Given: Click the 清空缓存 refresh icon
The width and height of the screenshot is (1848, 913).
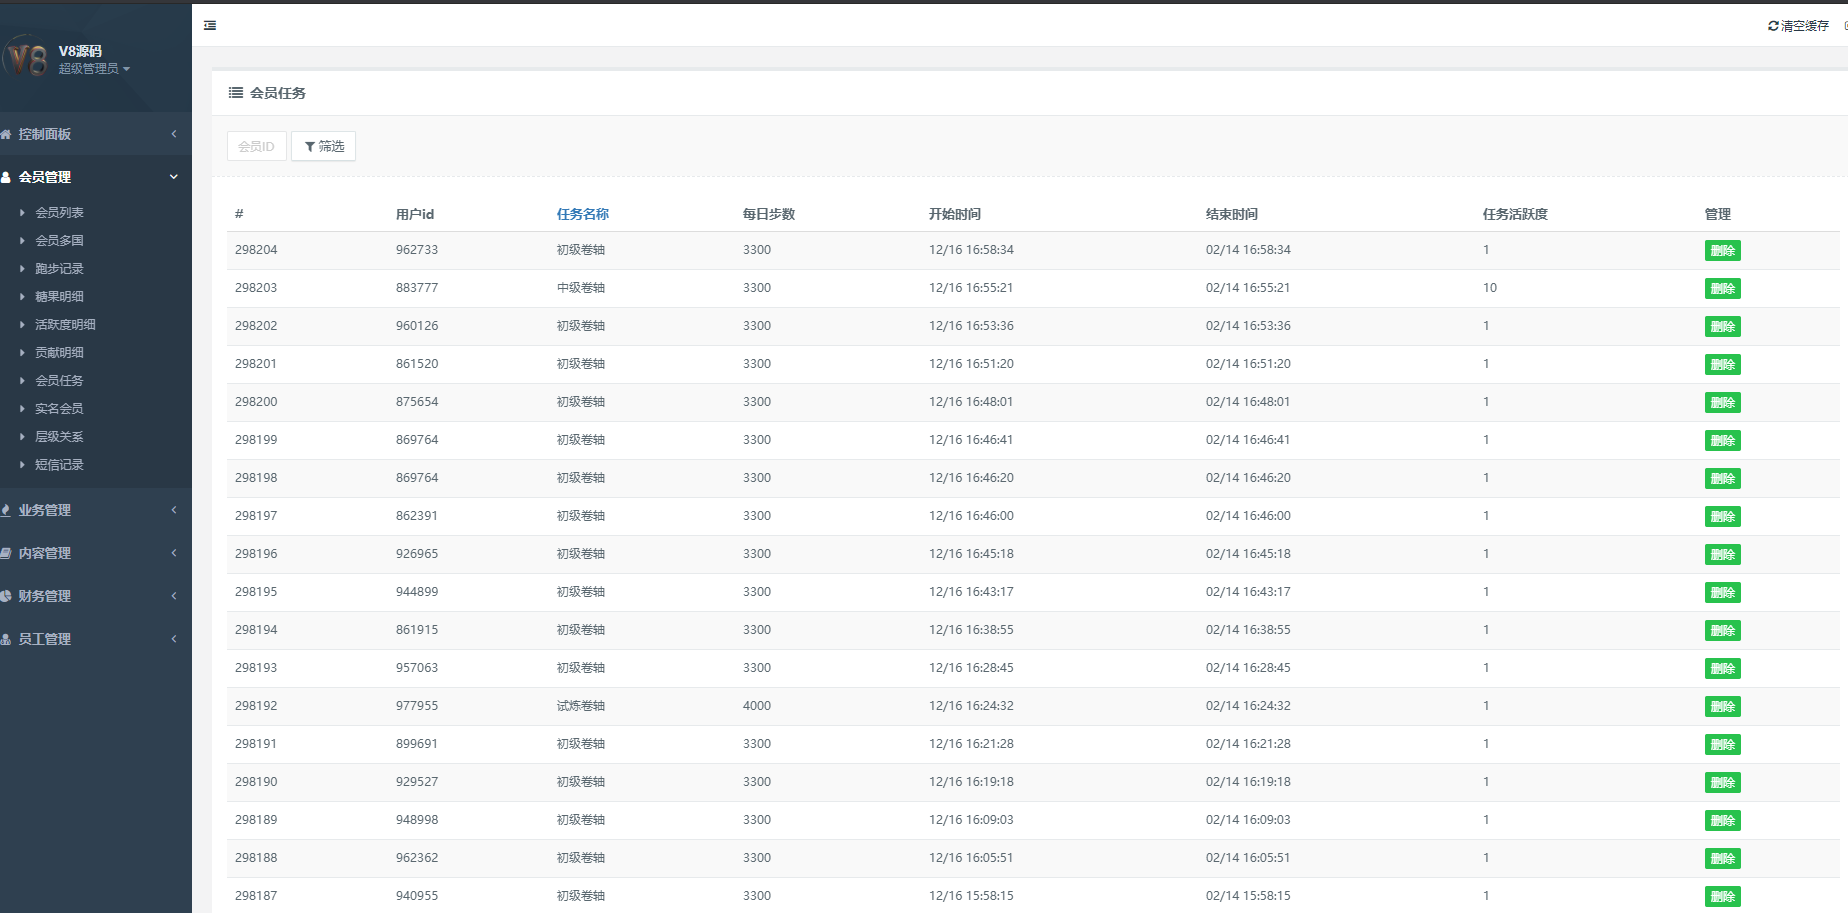Looking at the screenshot, I should pos(1773,26).
